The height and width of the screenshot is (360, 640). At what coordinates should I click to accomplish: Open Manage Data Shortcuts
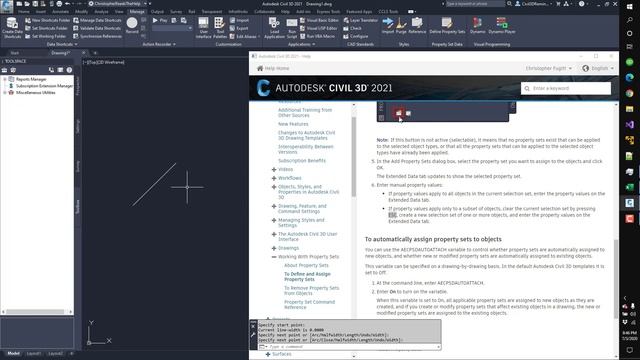click(x=97, y=20)
